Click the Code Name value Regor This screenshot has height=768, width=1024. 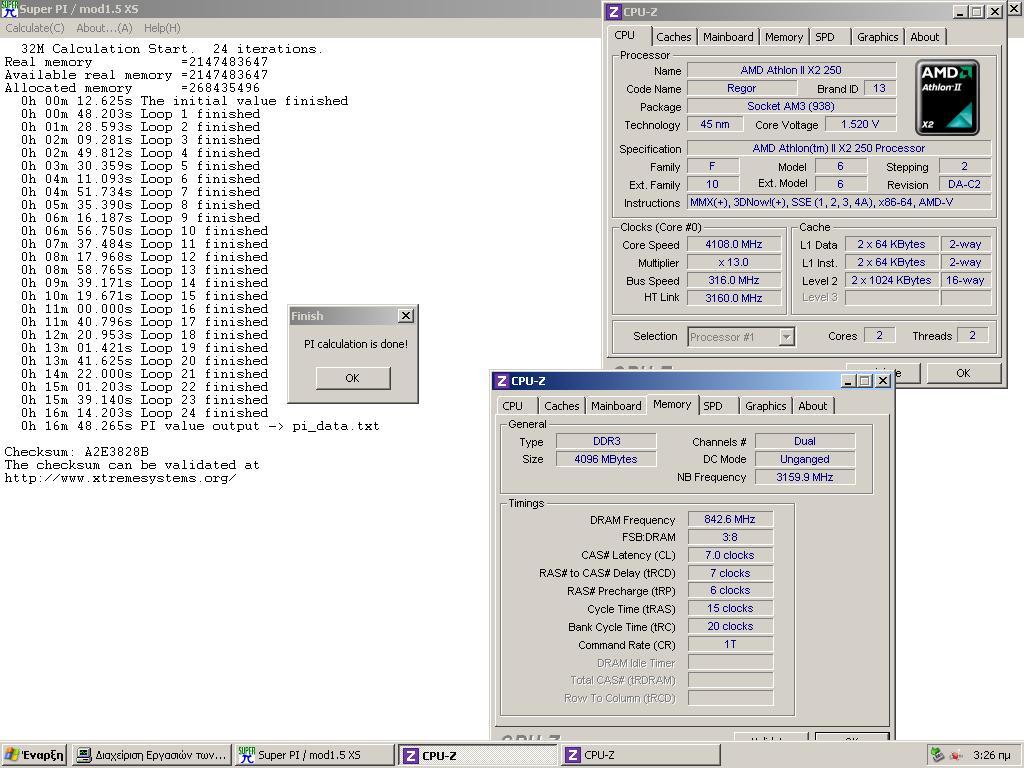(x=742, y=88)
